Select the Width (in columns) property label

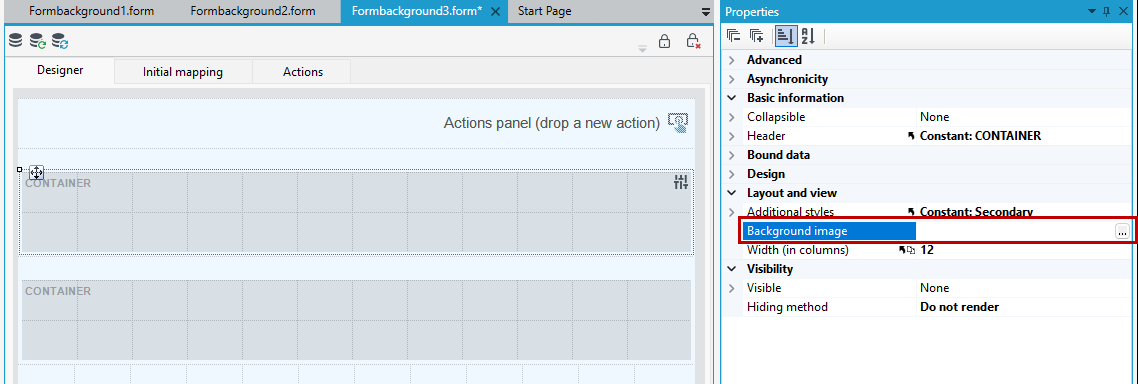[798, 250]
